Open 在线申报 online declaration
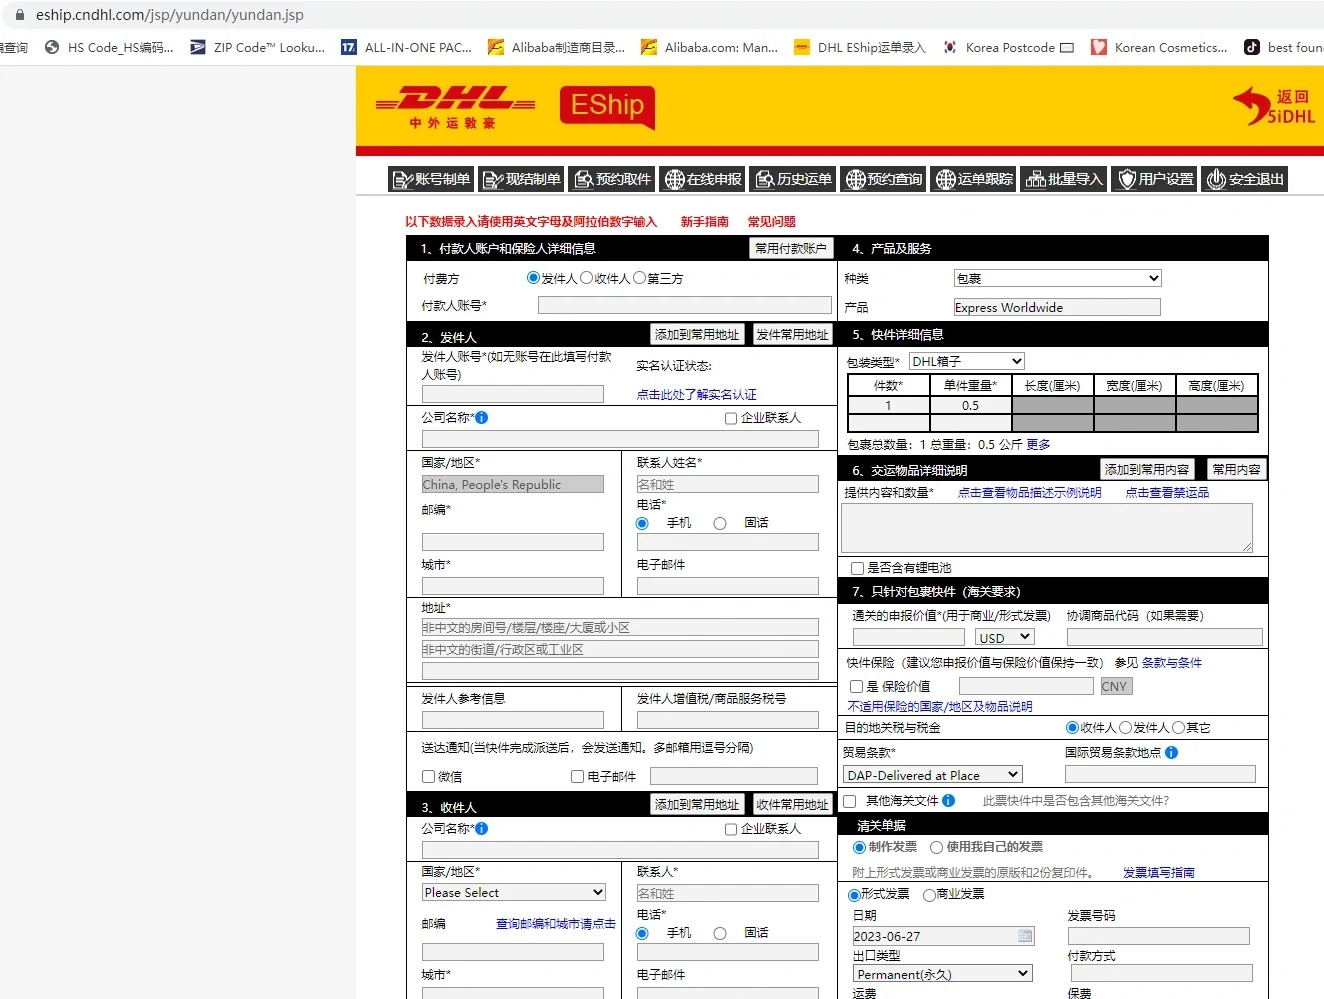The width and height of the screenshot is (1324, 999). [703, 179]
